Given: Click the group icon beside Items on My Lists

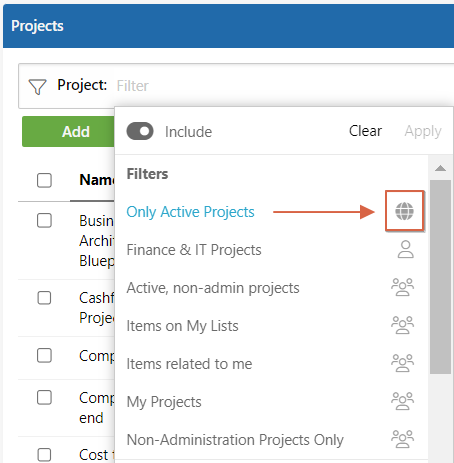Looking at the screenshot, I should tap(402, 325).
